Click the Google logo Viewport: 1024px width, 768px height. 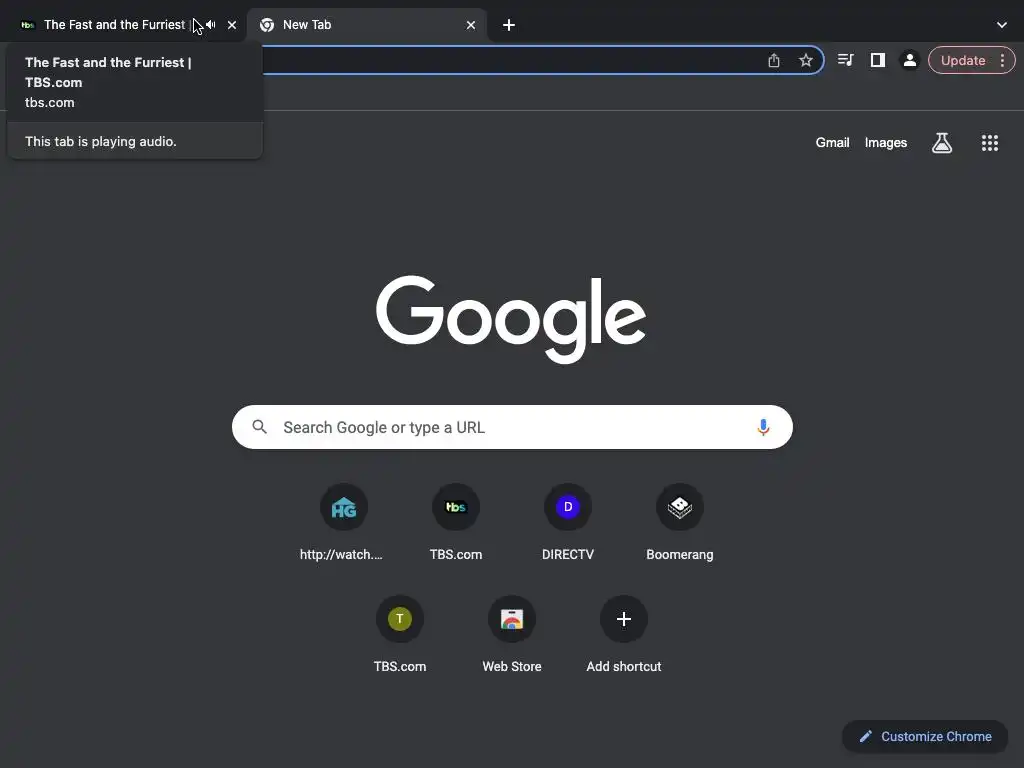511,319
